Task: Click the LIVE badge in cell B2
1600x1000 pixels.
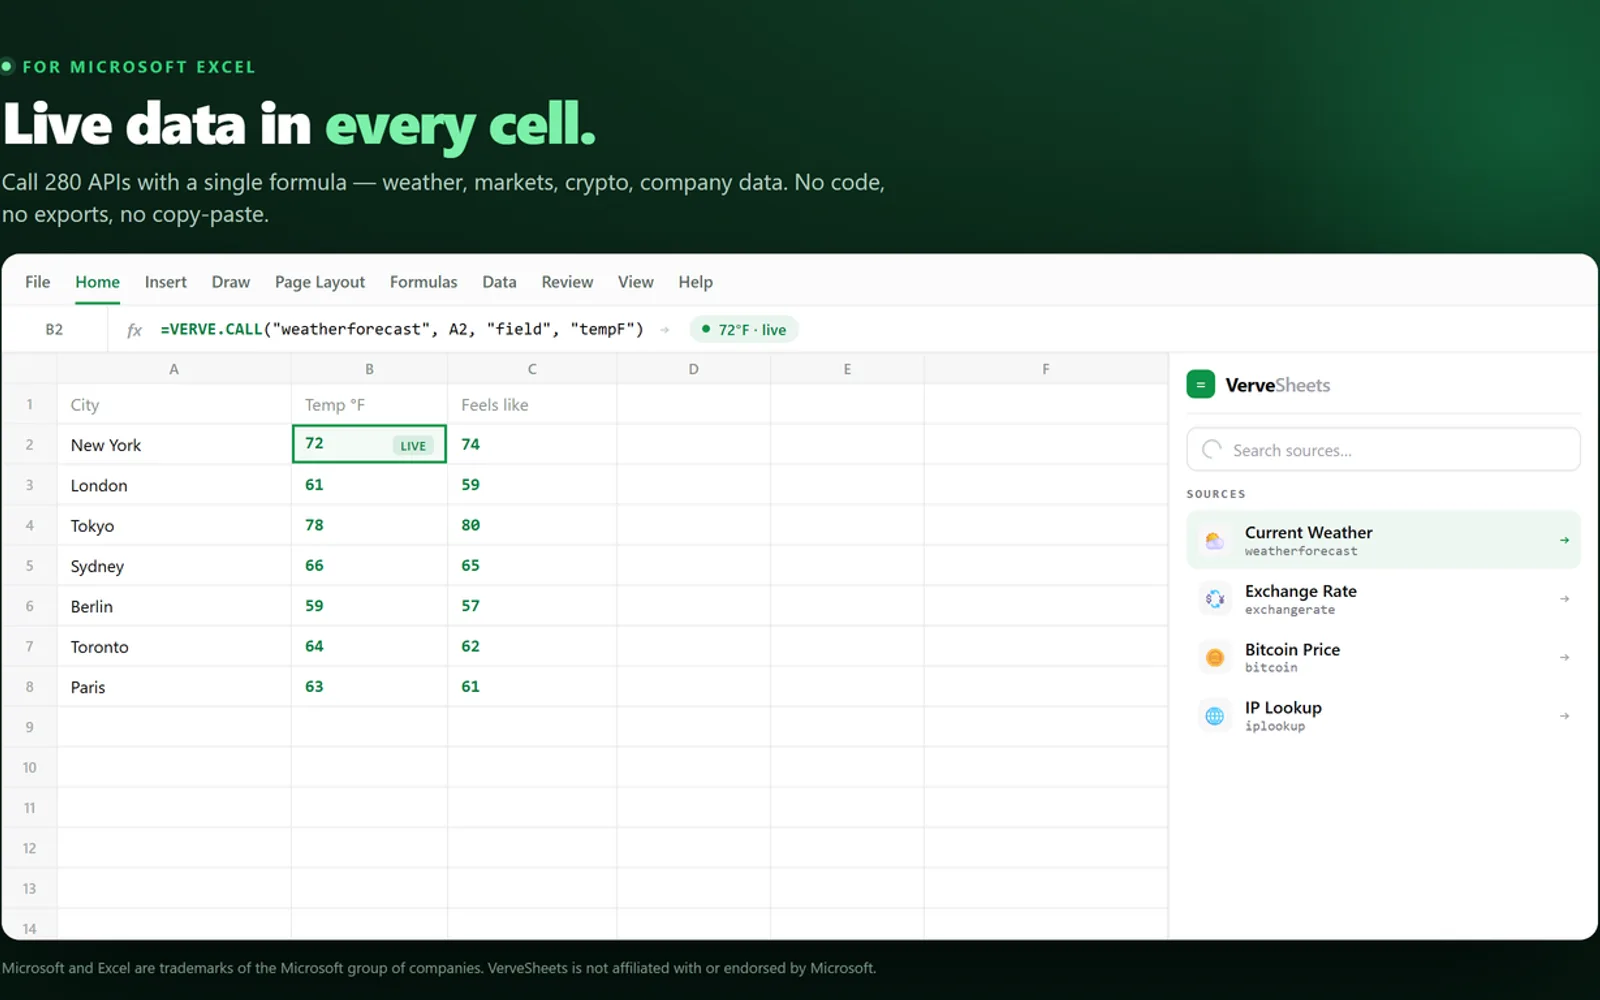Action: 413,446
